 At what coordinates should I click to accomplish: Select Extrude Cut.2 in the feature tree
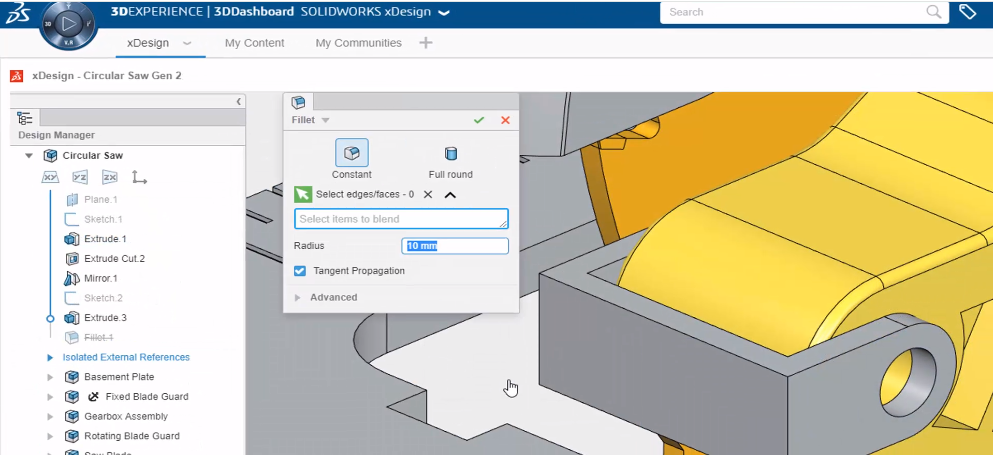point(114,259)
